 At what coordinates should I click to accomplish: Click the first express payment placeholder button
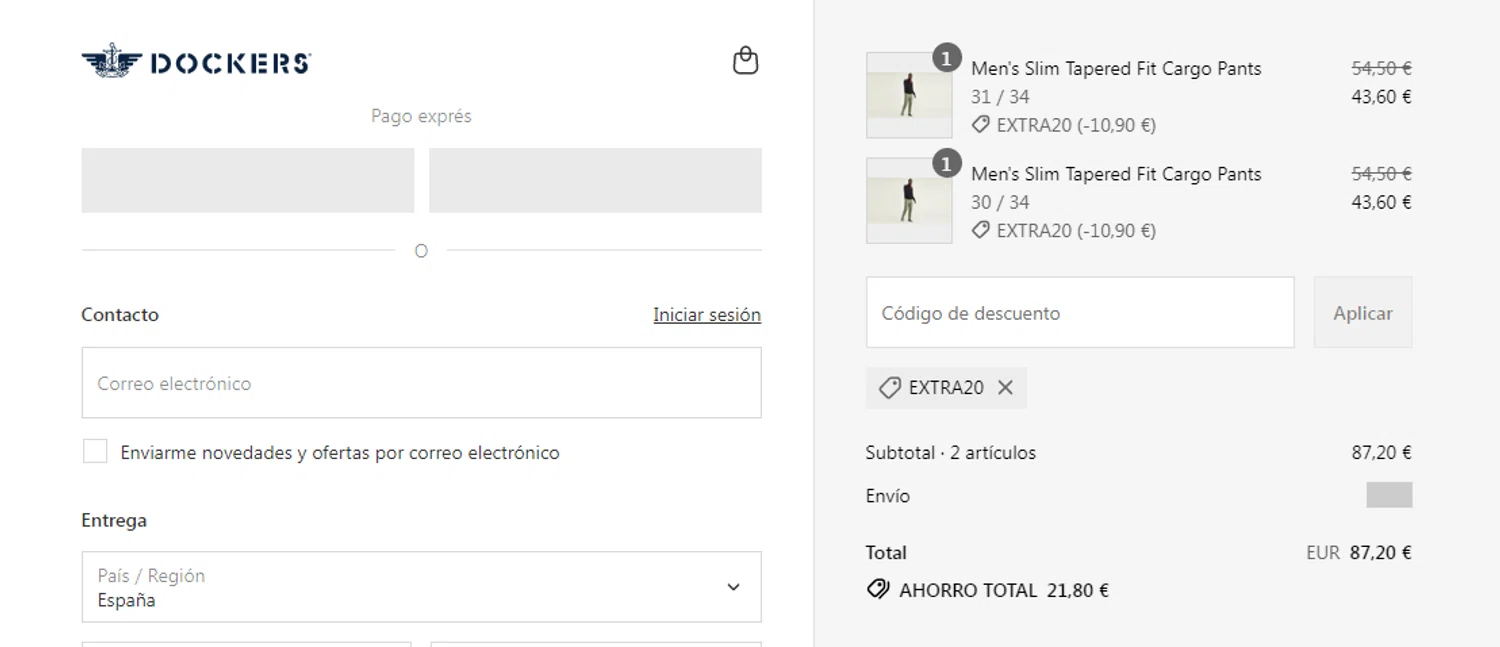point(248,180)
